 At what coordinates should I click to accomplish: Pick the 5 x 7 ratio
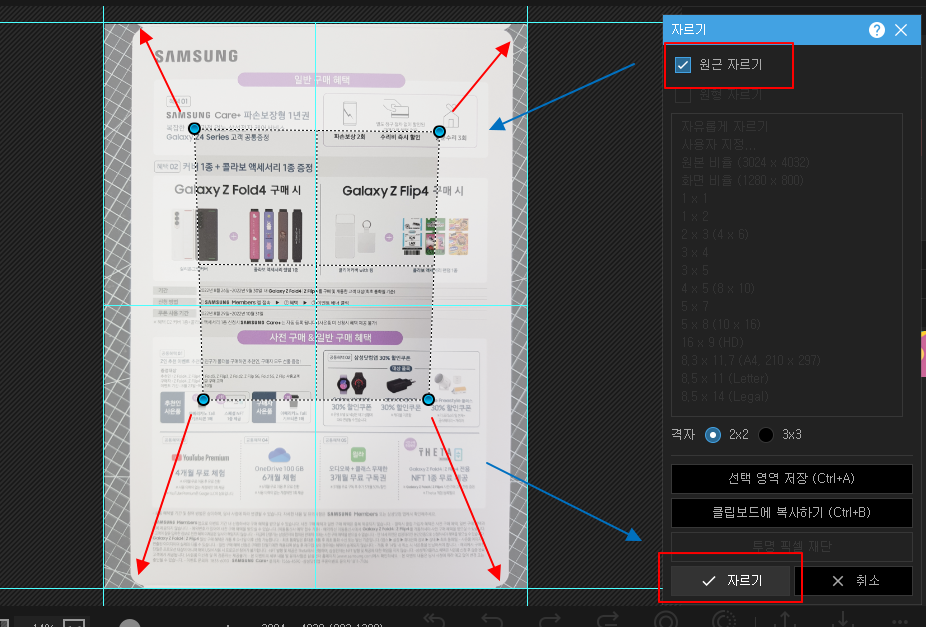point(694,306)
